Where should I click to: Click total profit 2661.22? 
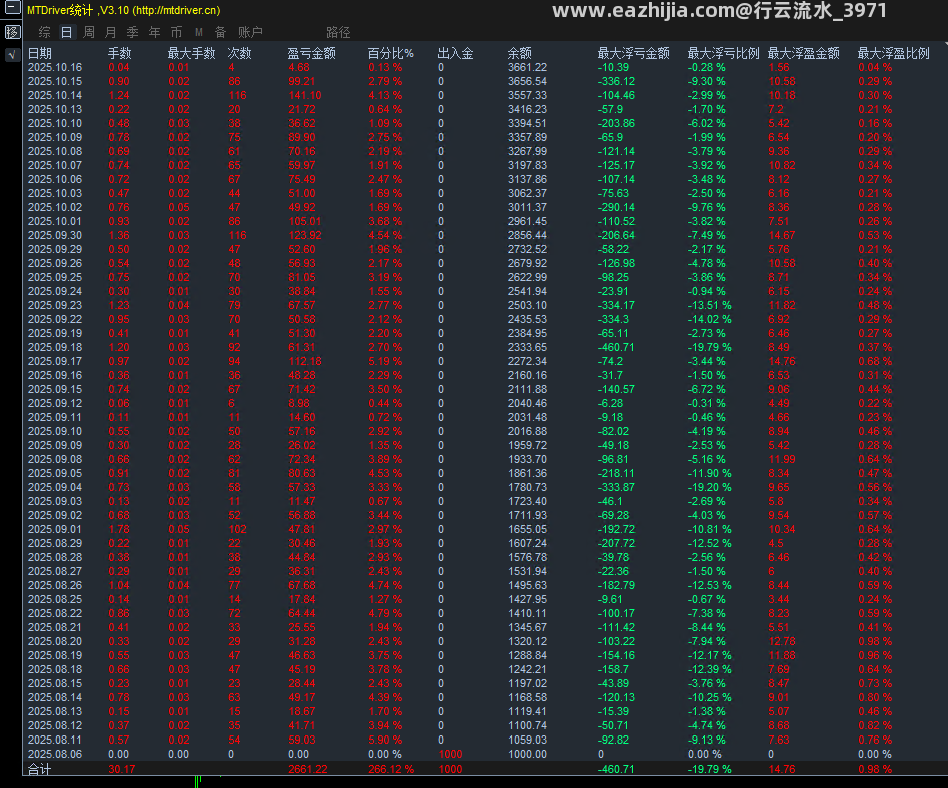coord(308,769)
